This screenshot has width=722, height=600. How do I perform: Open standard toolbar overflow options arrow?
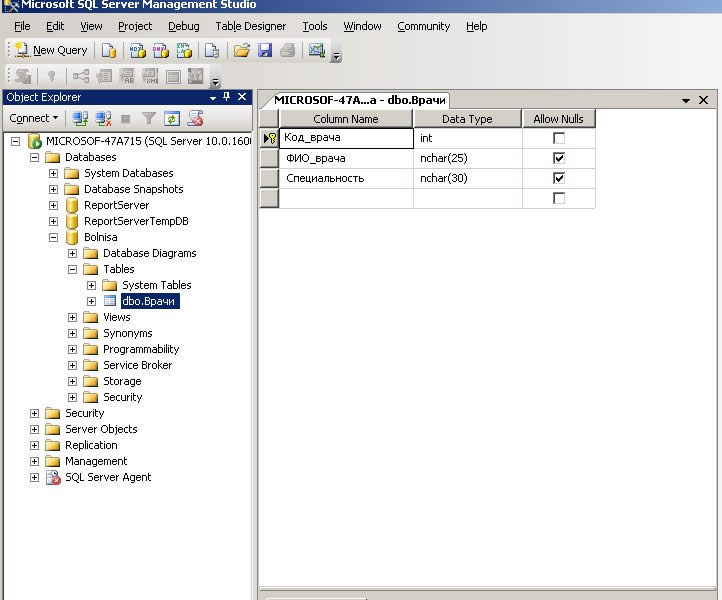tap(337, 57)
